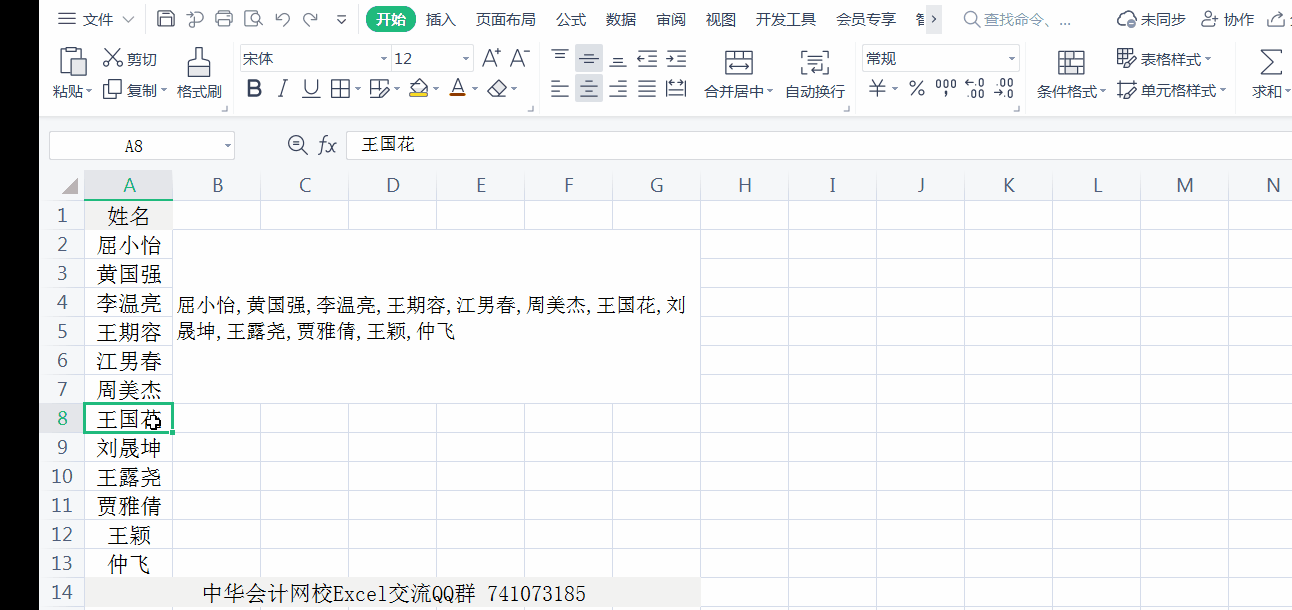Click the fill color bucket swatch
1292x610 pixels.
pos(418,89)
